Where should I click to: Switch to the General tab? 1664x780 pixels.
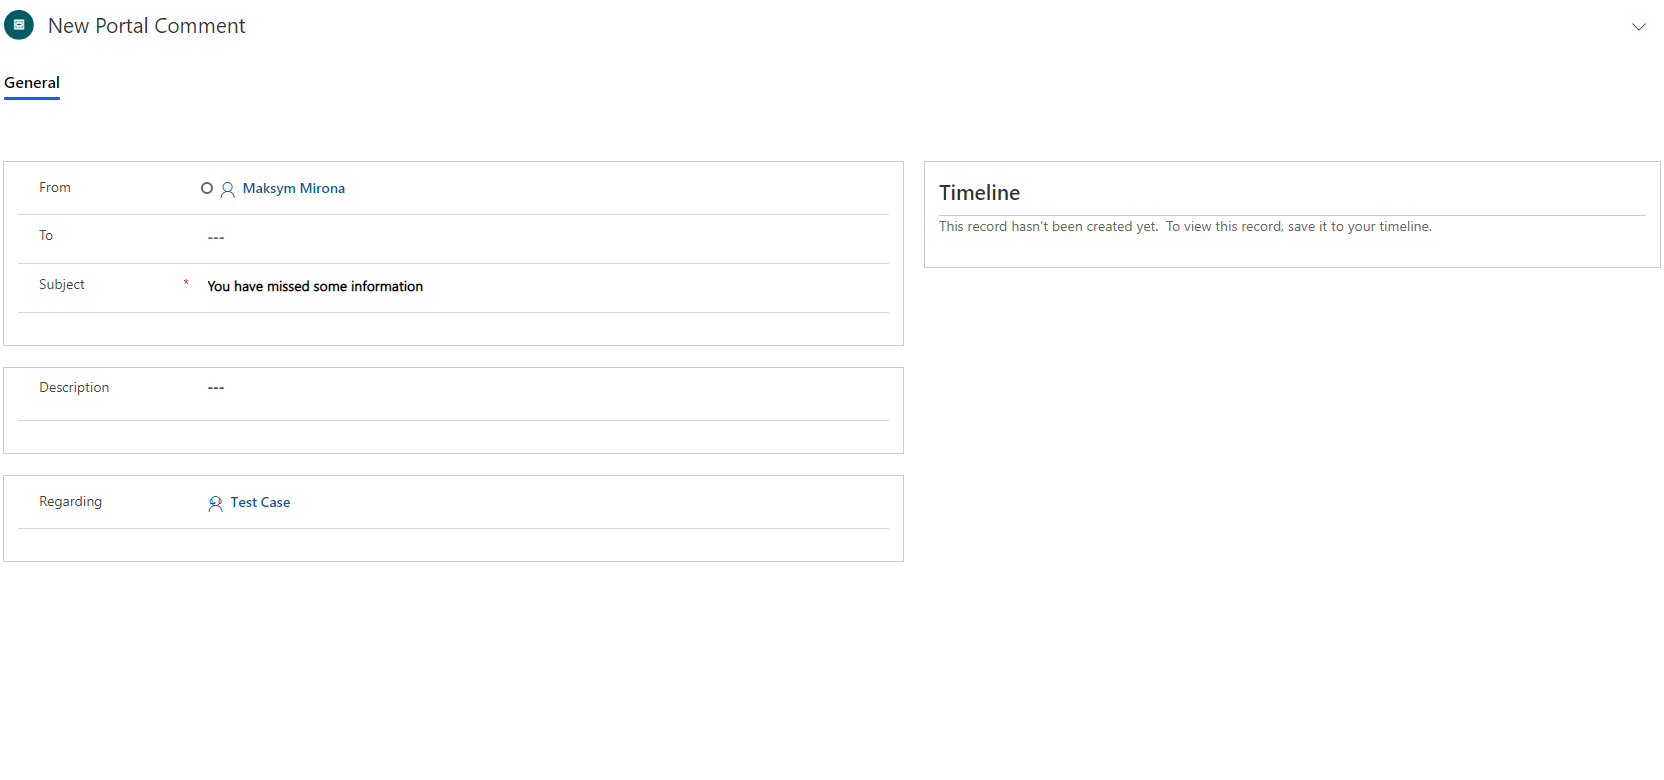pos(31,82)
